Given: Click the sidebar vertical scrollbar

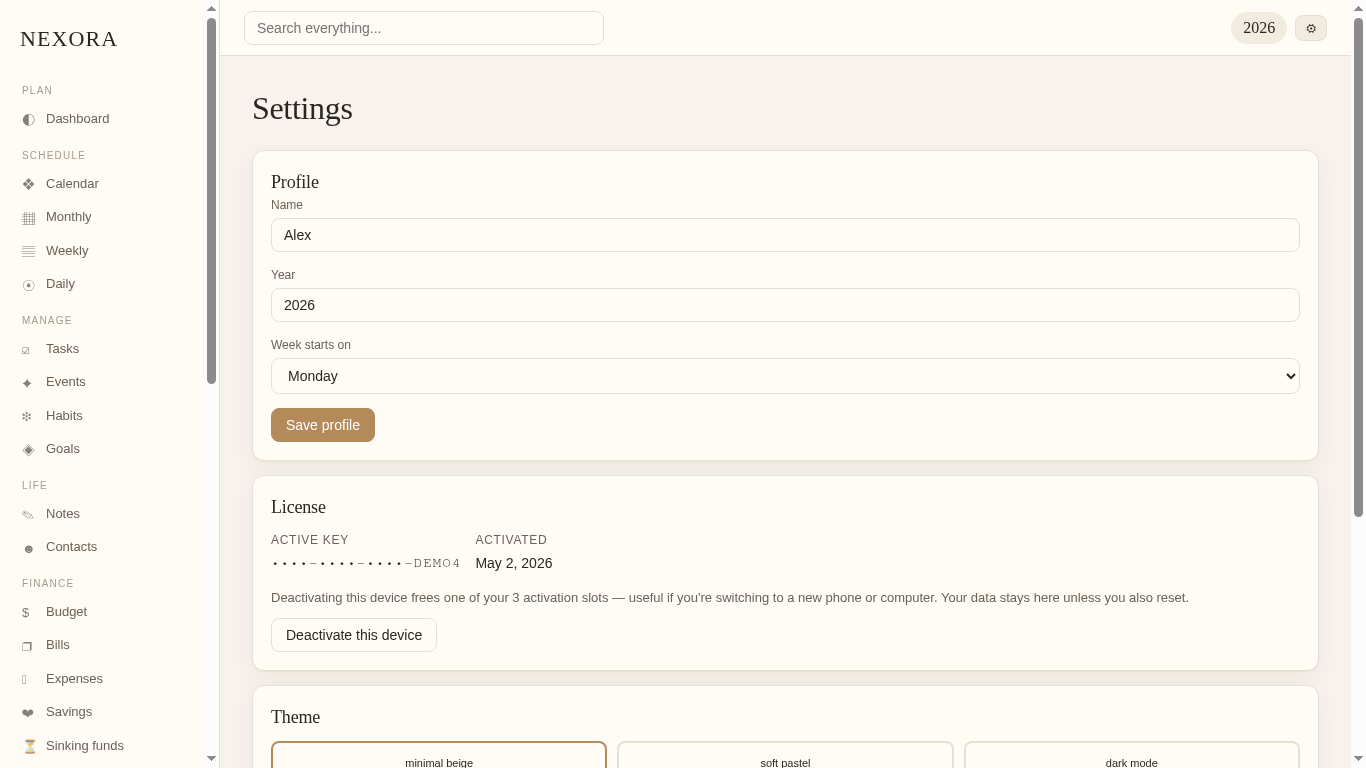Looking at the screenshot, I should coord(211,200).
